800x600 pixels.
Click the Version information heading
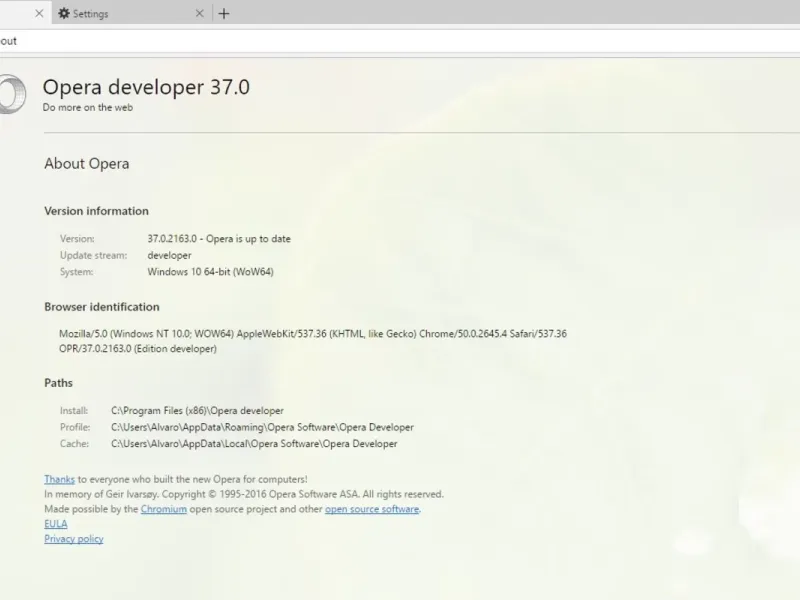[x=96, y=211]
